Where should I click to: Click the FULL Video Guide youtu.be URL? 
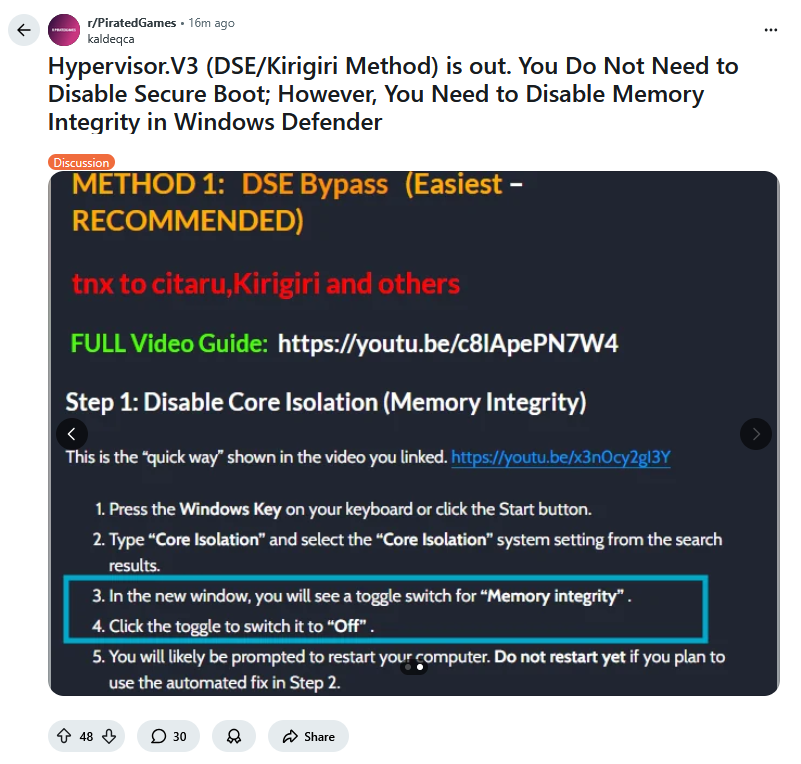pyautogui.click(x=448, y=344)
